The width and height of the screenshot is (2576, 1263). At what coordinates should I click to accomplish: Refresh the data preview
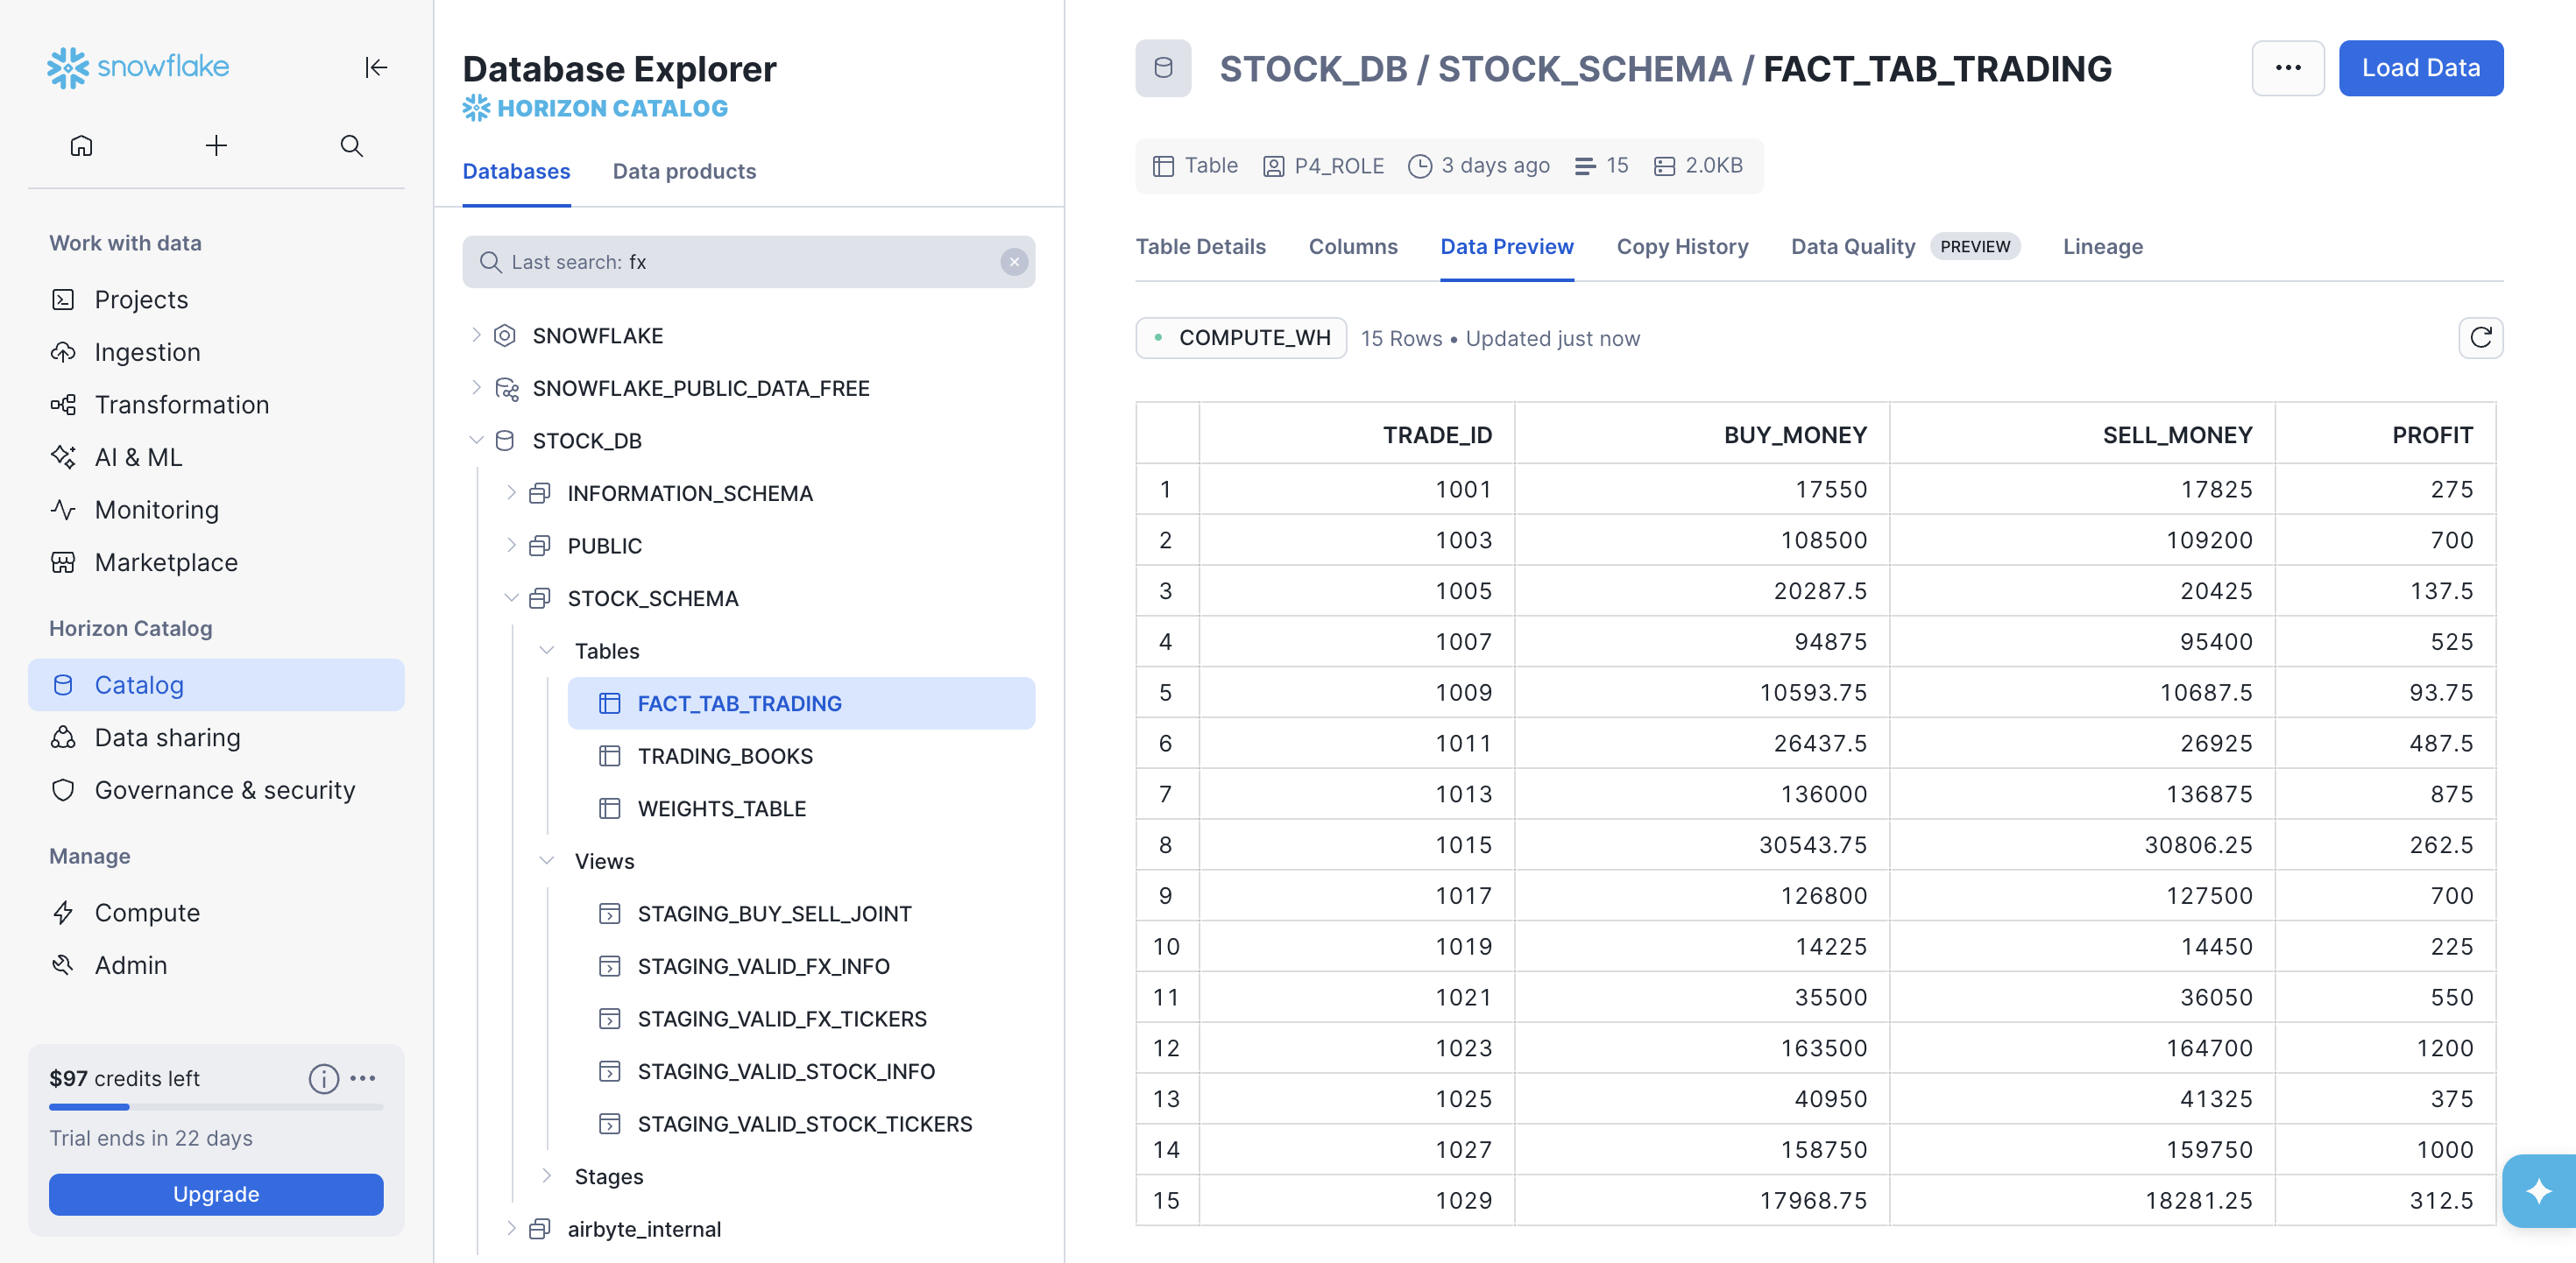click(2480, 338)
